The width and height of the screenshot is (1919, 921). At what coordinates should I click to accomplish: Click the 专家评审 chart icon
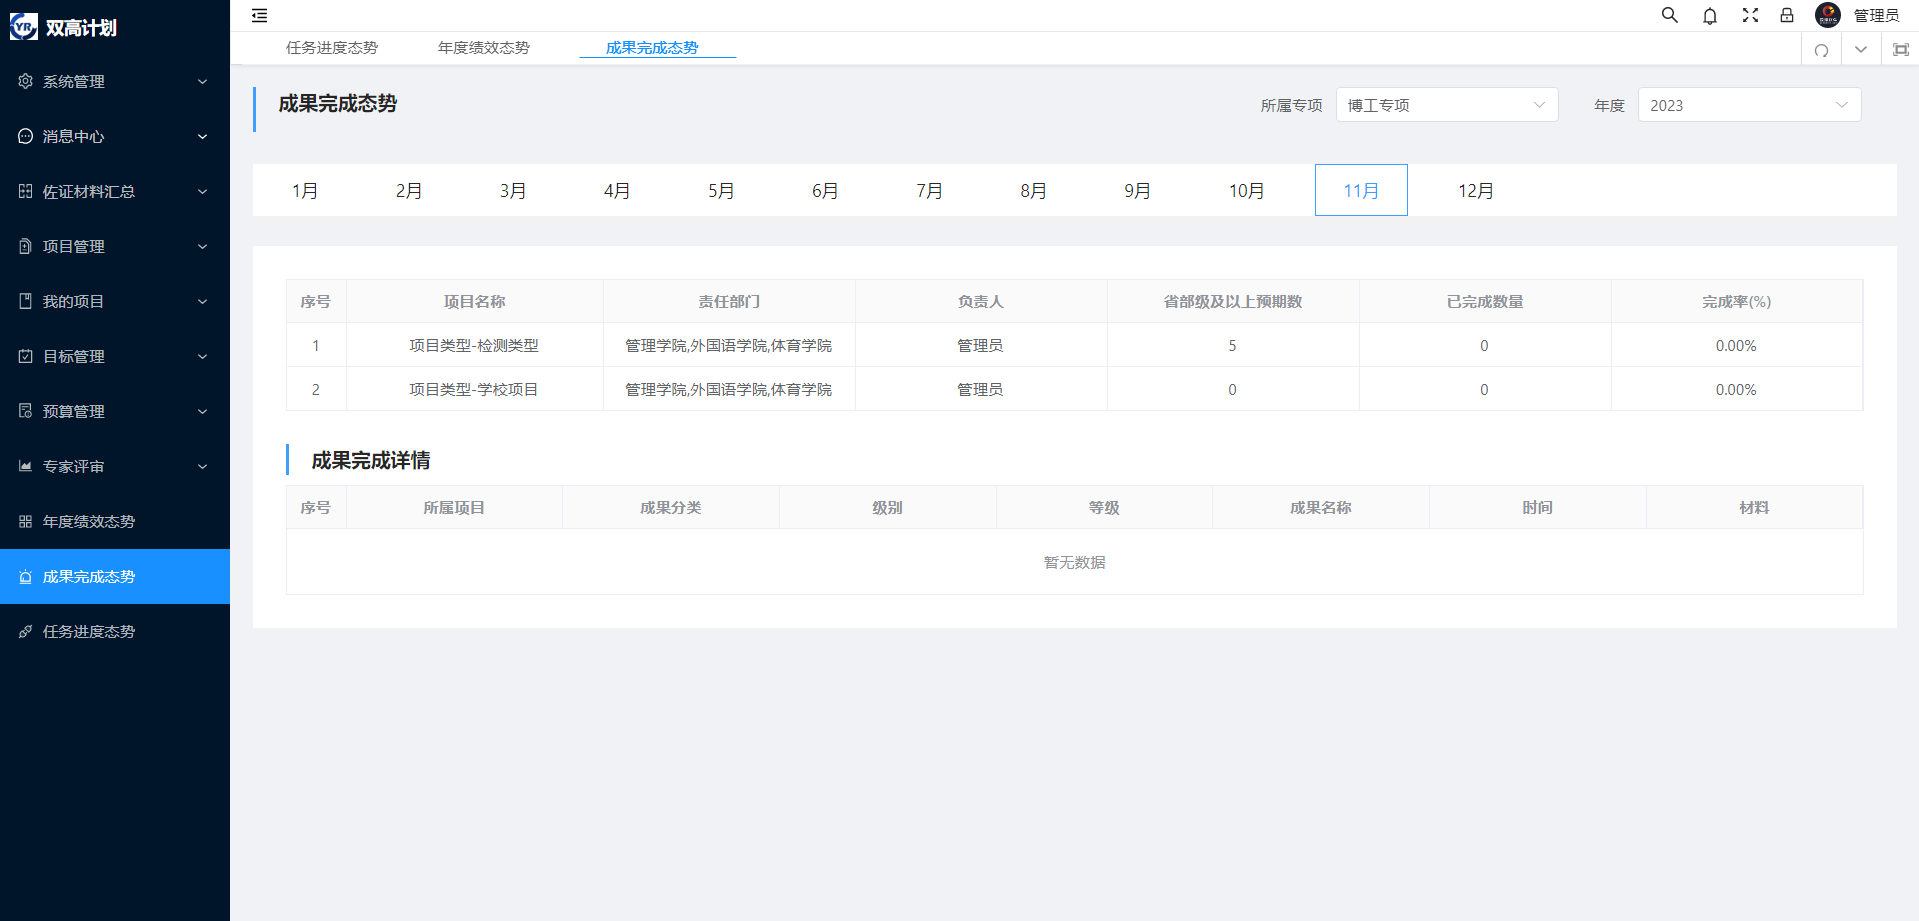click(x=26, y=466)
